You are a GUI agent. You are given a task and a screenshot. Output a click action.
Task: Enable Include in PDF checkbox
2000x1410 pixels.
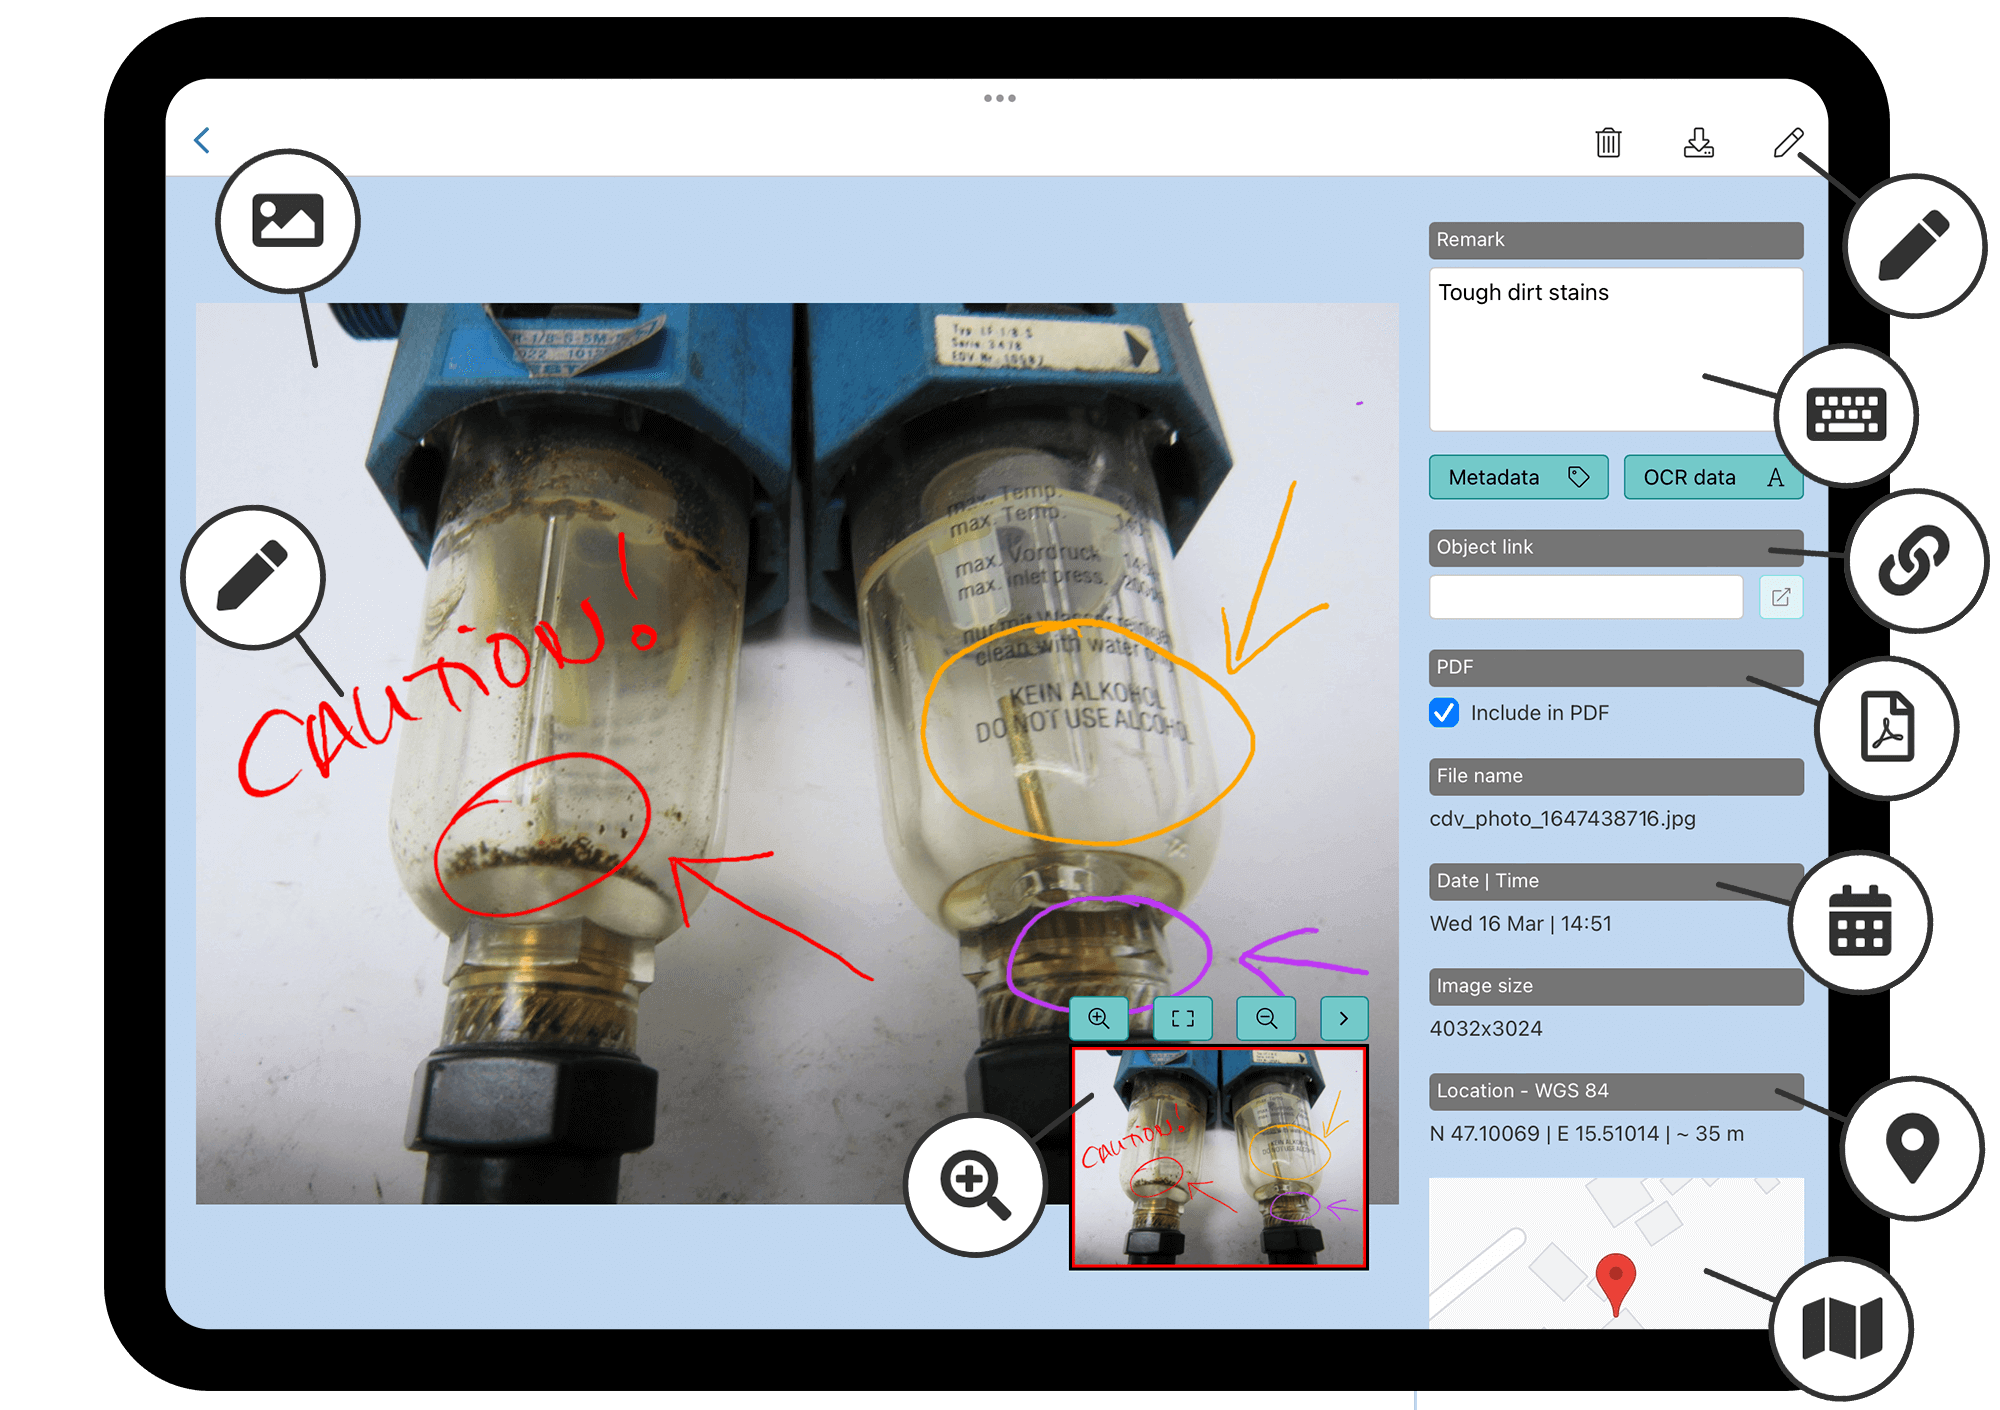pyautogui.click(x=1445, y=711)
